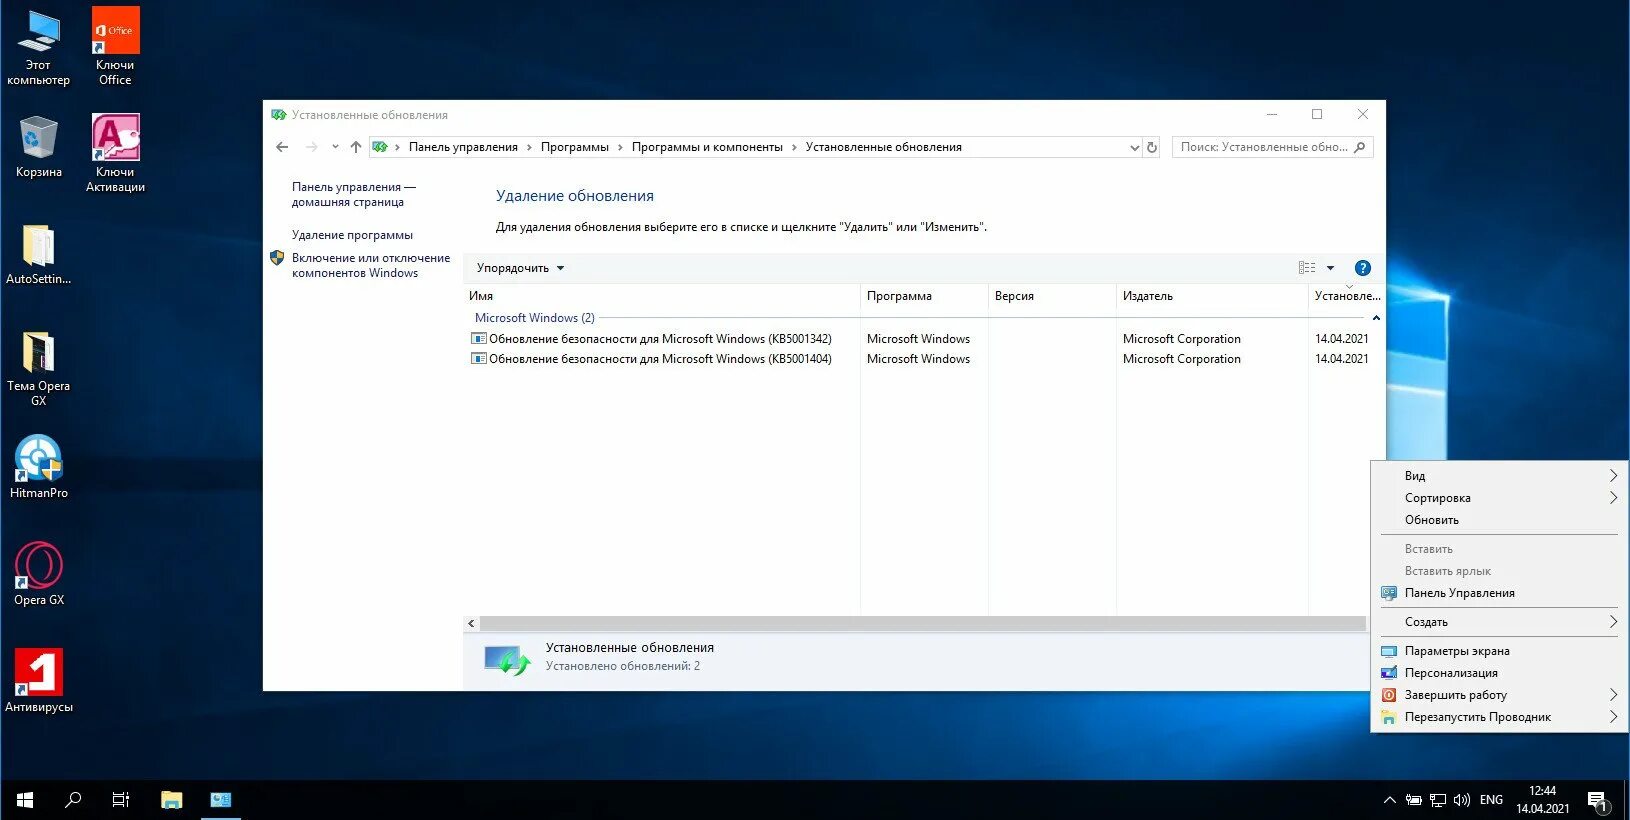
Task: Open Task View on taskbar
Action: (121, 800)
